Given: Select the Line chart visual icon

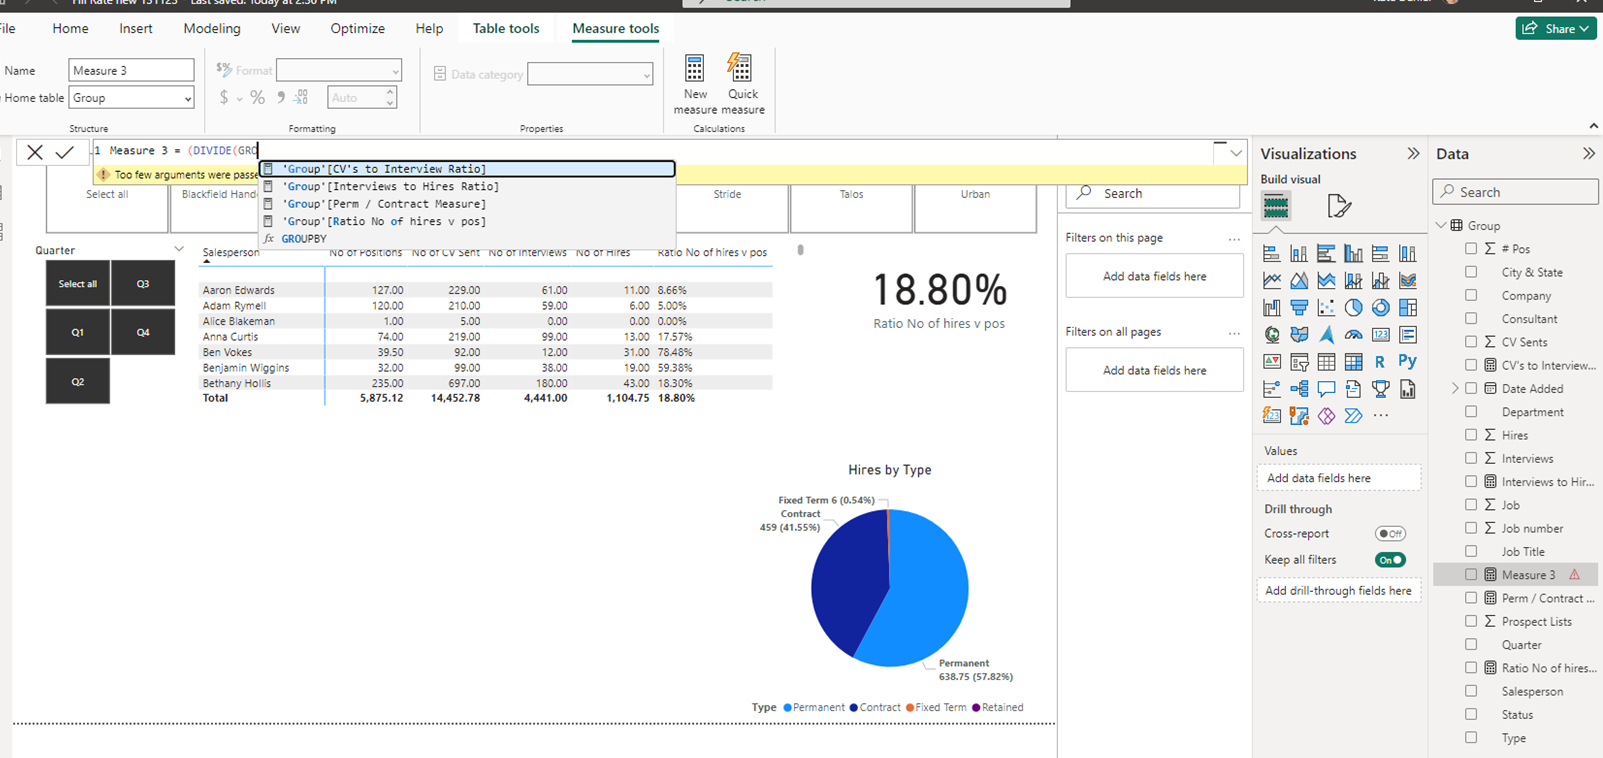Looking at the screenshot, I should (1272, 280).
